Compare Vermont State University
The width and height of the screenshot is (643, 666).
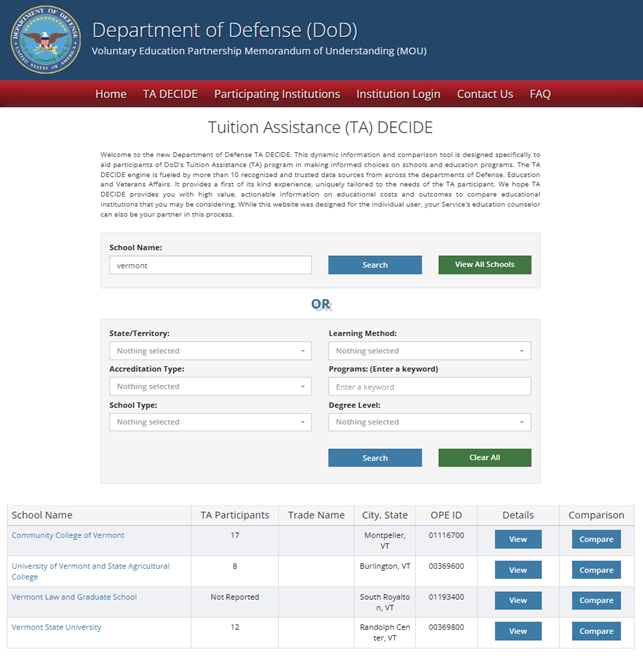tap(596, 631)
